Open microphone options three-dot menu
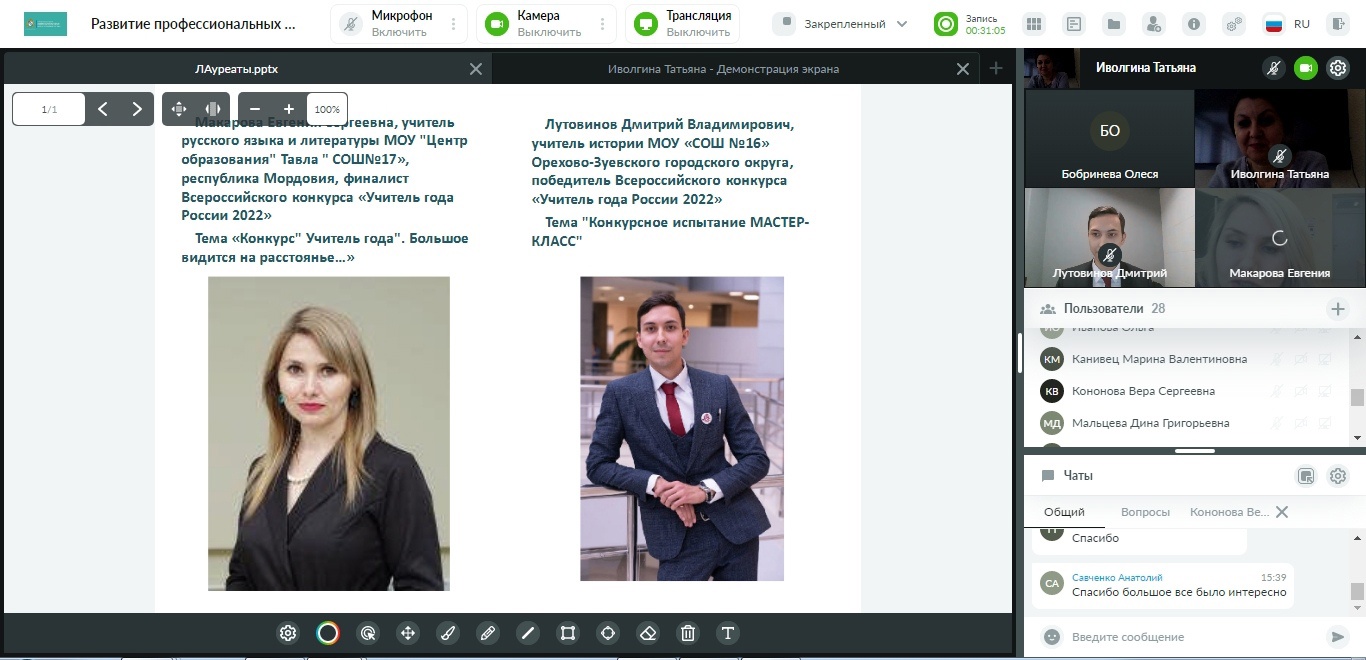 coord(454,24)
